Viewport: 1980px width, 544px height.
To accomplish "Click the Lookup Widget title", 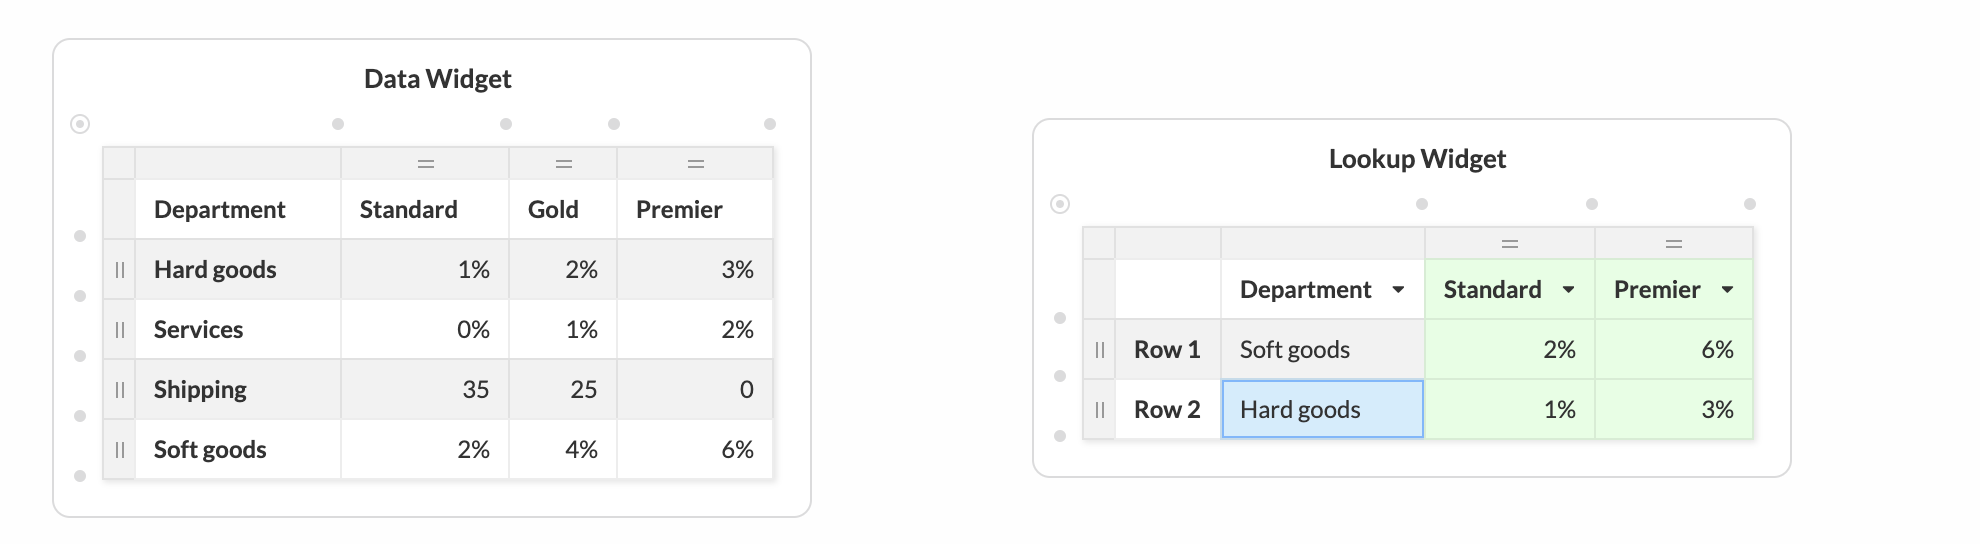I will coord(1417,159).
